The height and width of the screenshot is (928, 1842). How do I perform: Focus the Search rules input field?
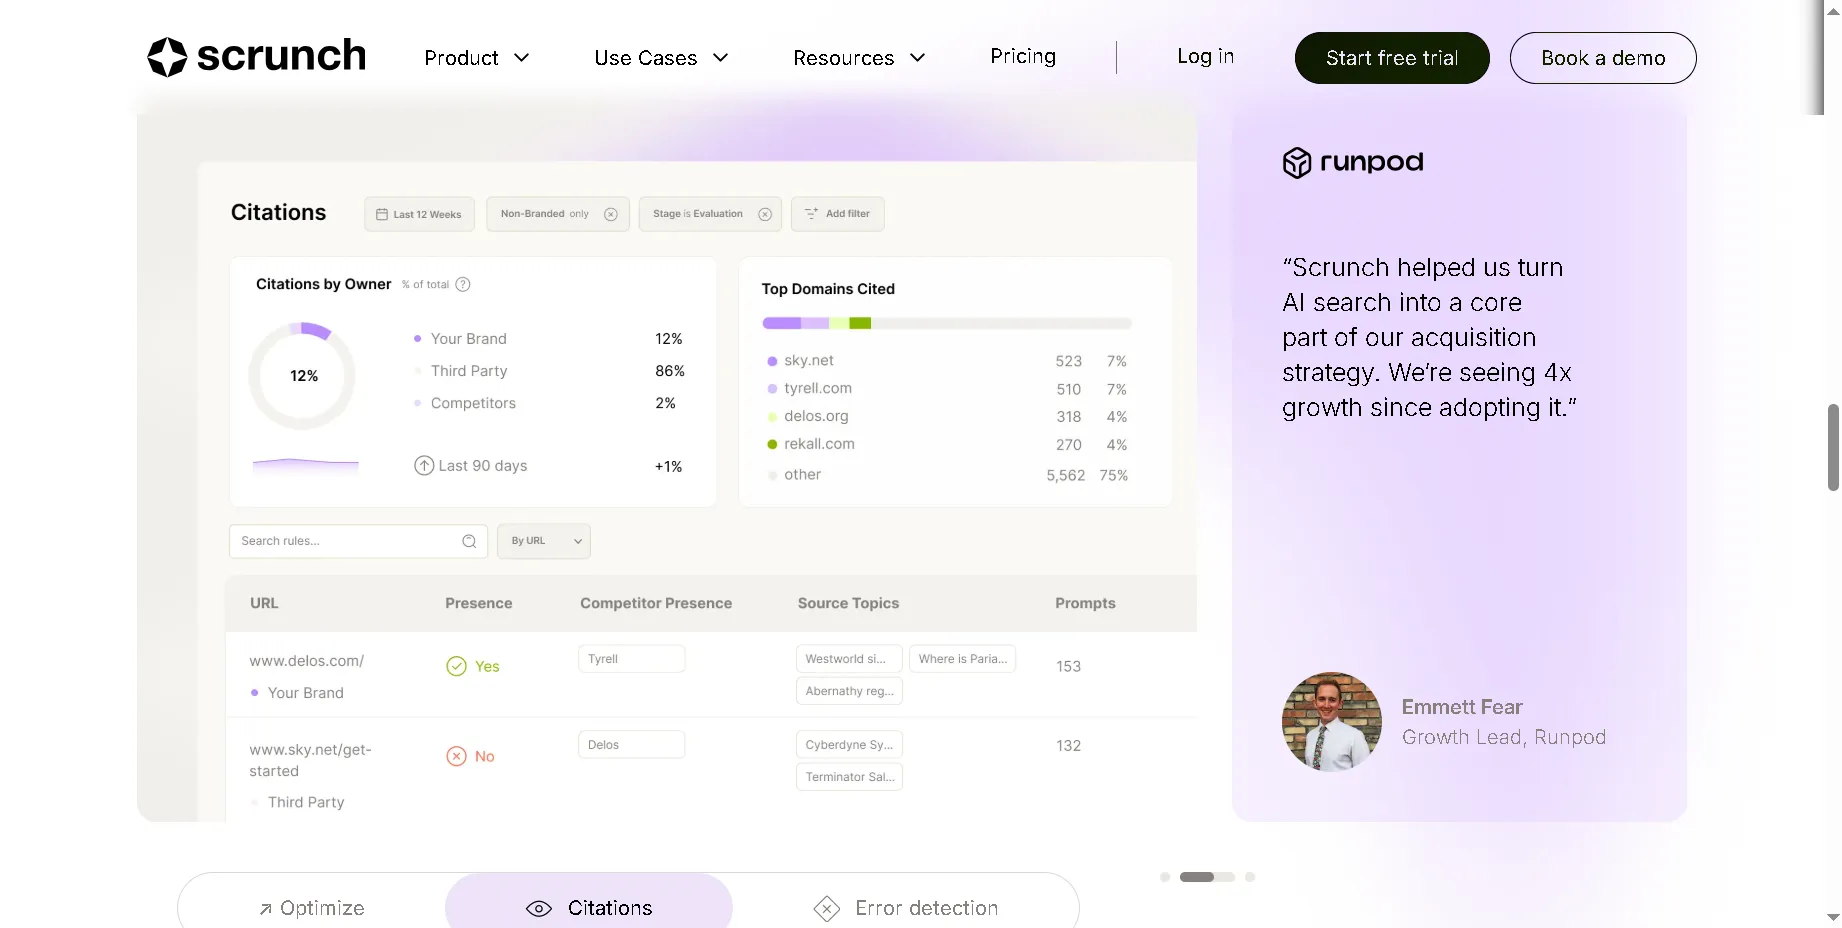[x=358, y=541]
